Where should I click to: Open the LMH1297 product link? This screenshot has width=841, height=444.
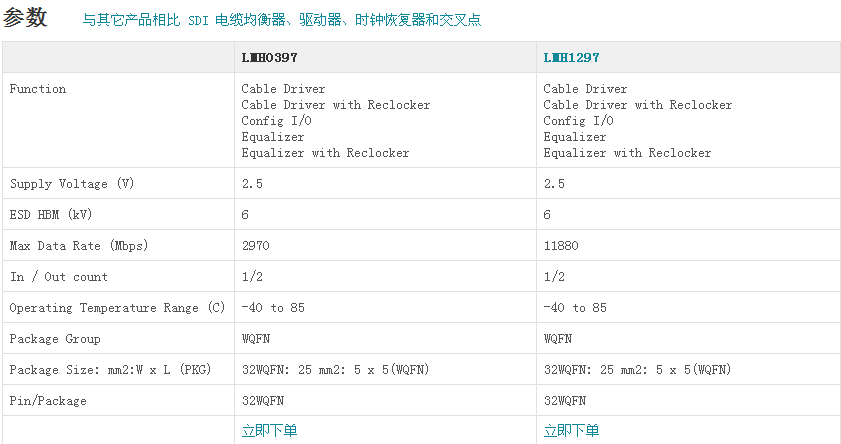[571, 58]
